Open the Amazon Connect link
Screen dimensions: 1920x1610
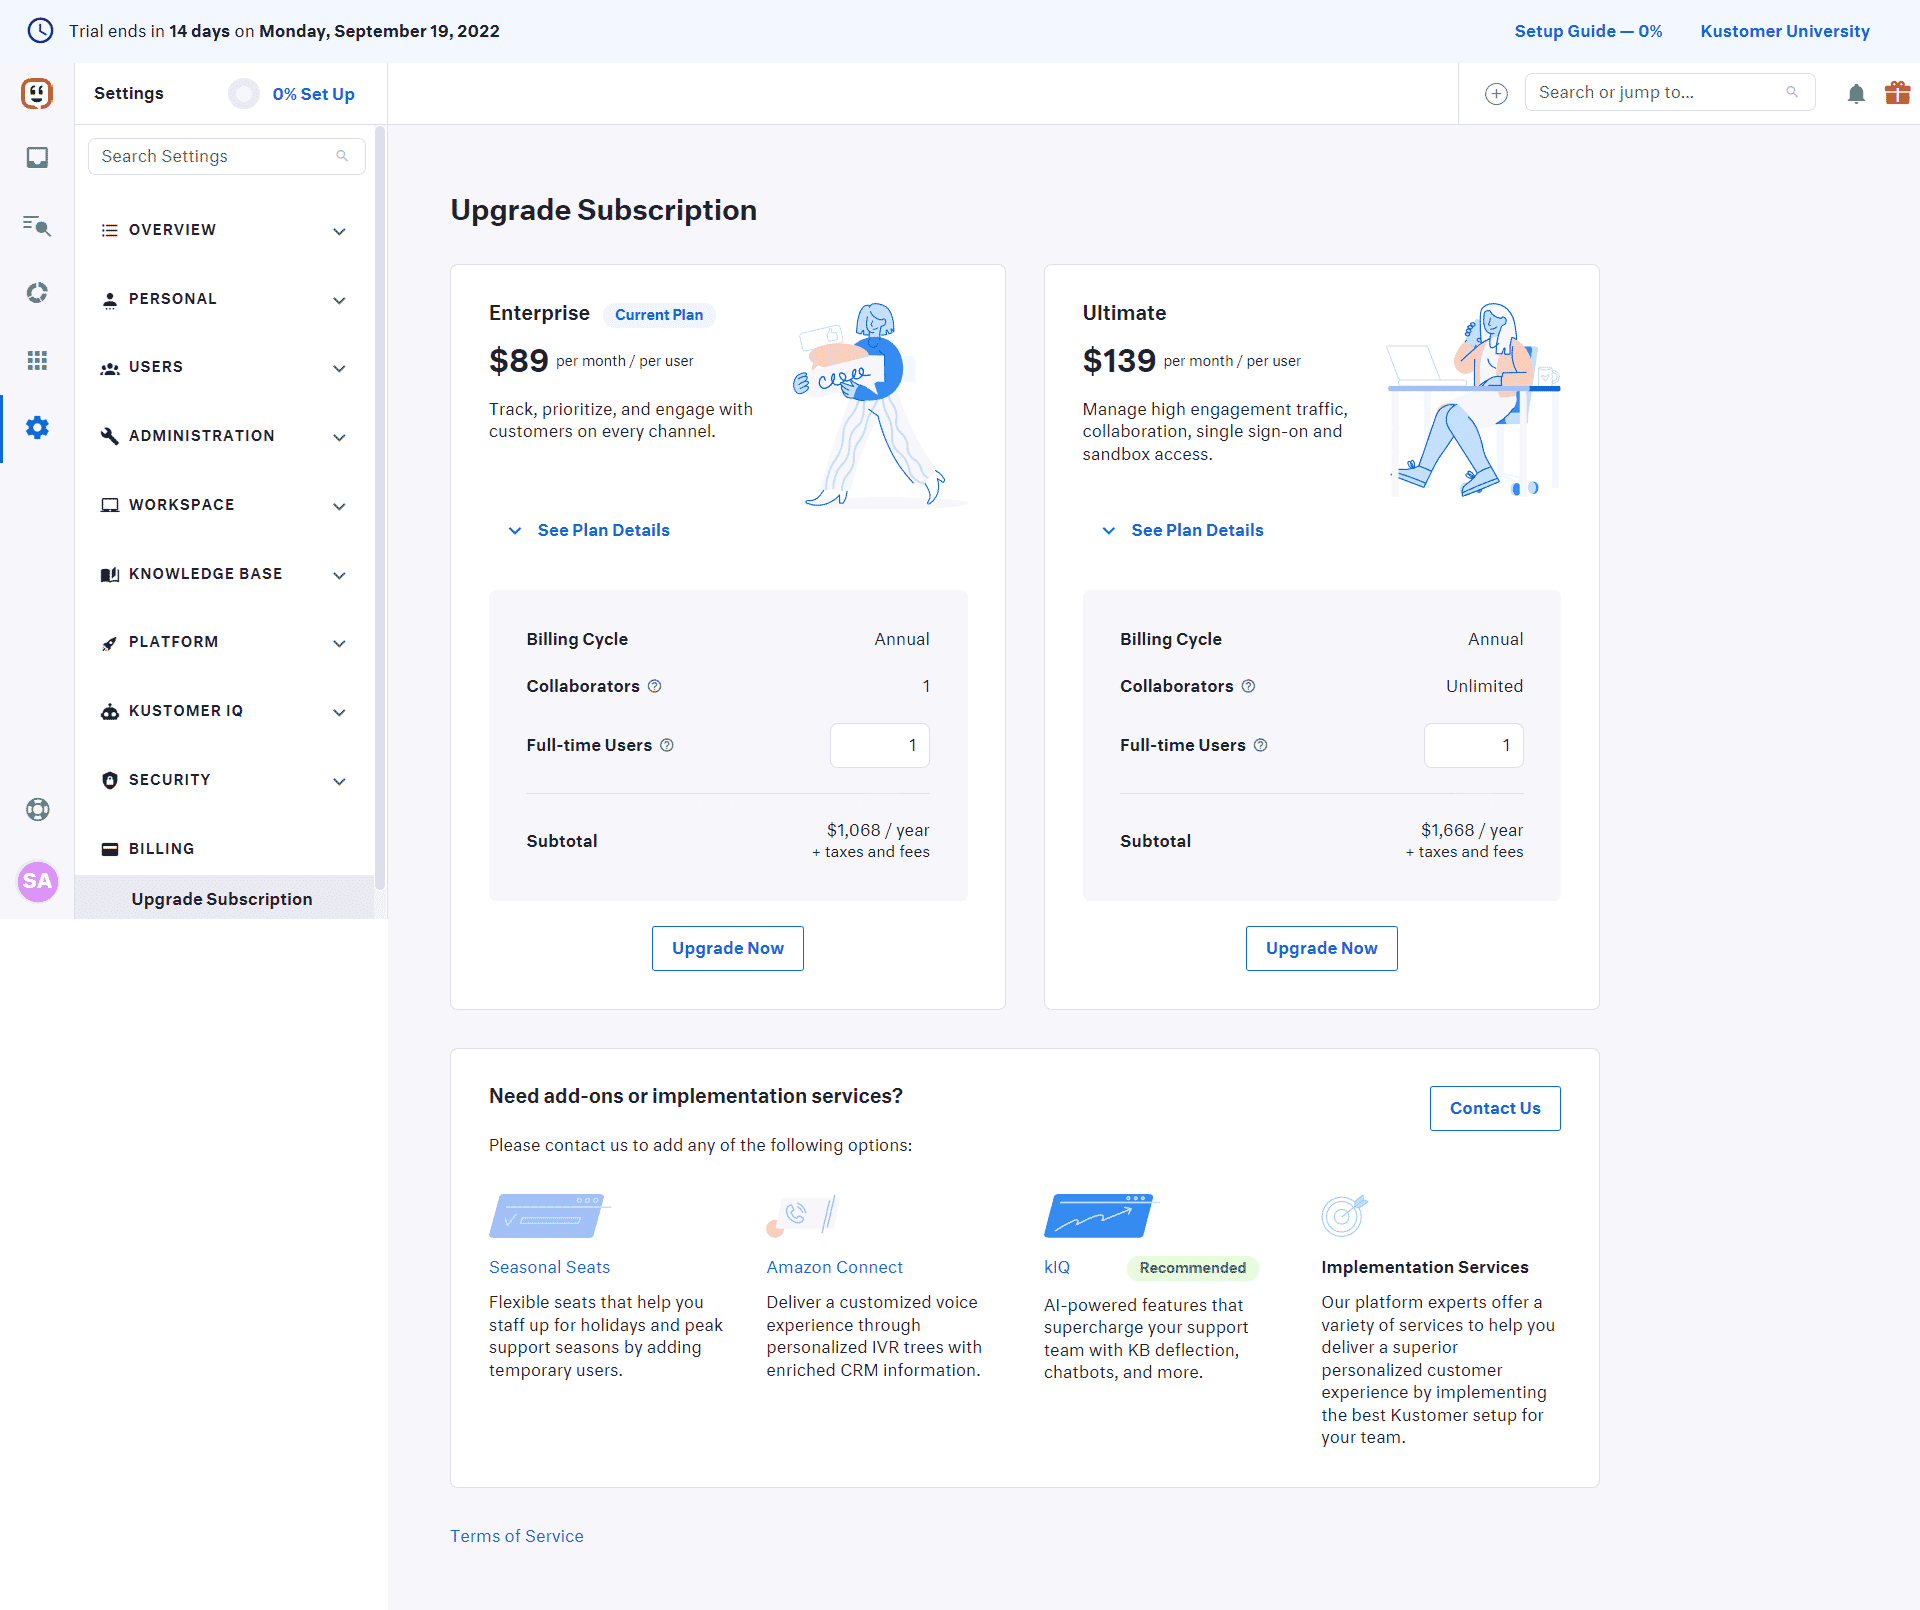click(834, 1267)
